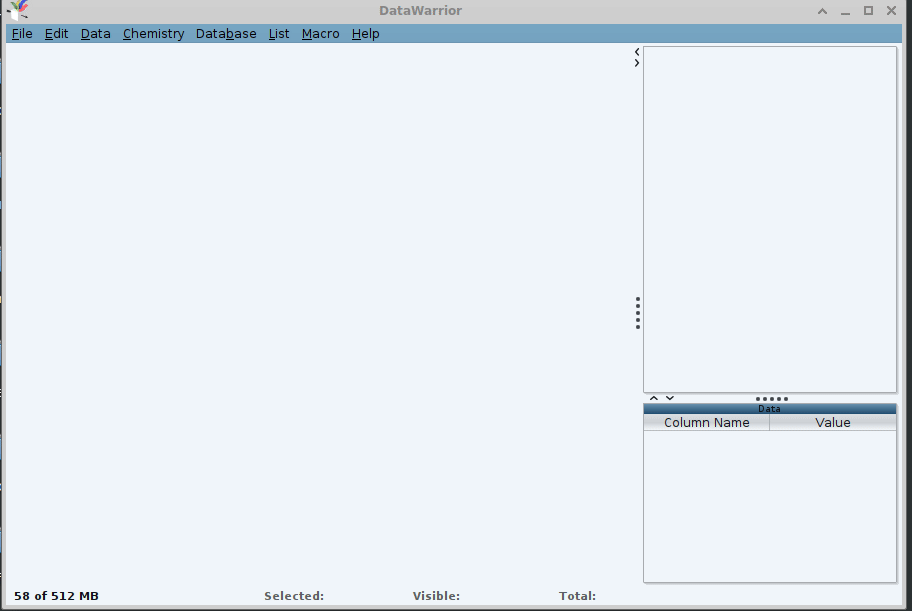The width and height of the screenshot is (912, 611).
Task: Open the Chemistry menu
Action: [153, 34]
